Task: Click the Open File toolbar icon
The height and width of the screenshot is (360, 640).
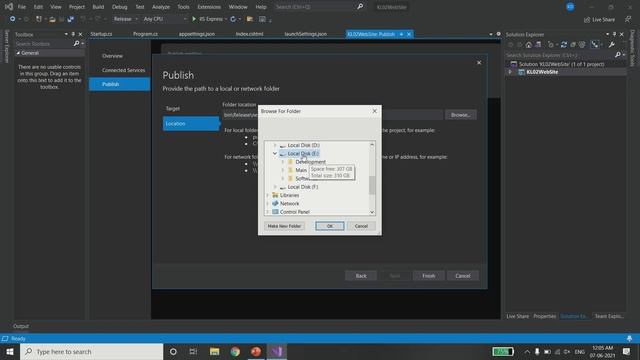Action: click(52, 19)
